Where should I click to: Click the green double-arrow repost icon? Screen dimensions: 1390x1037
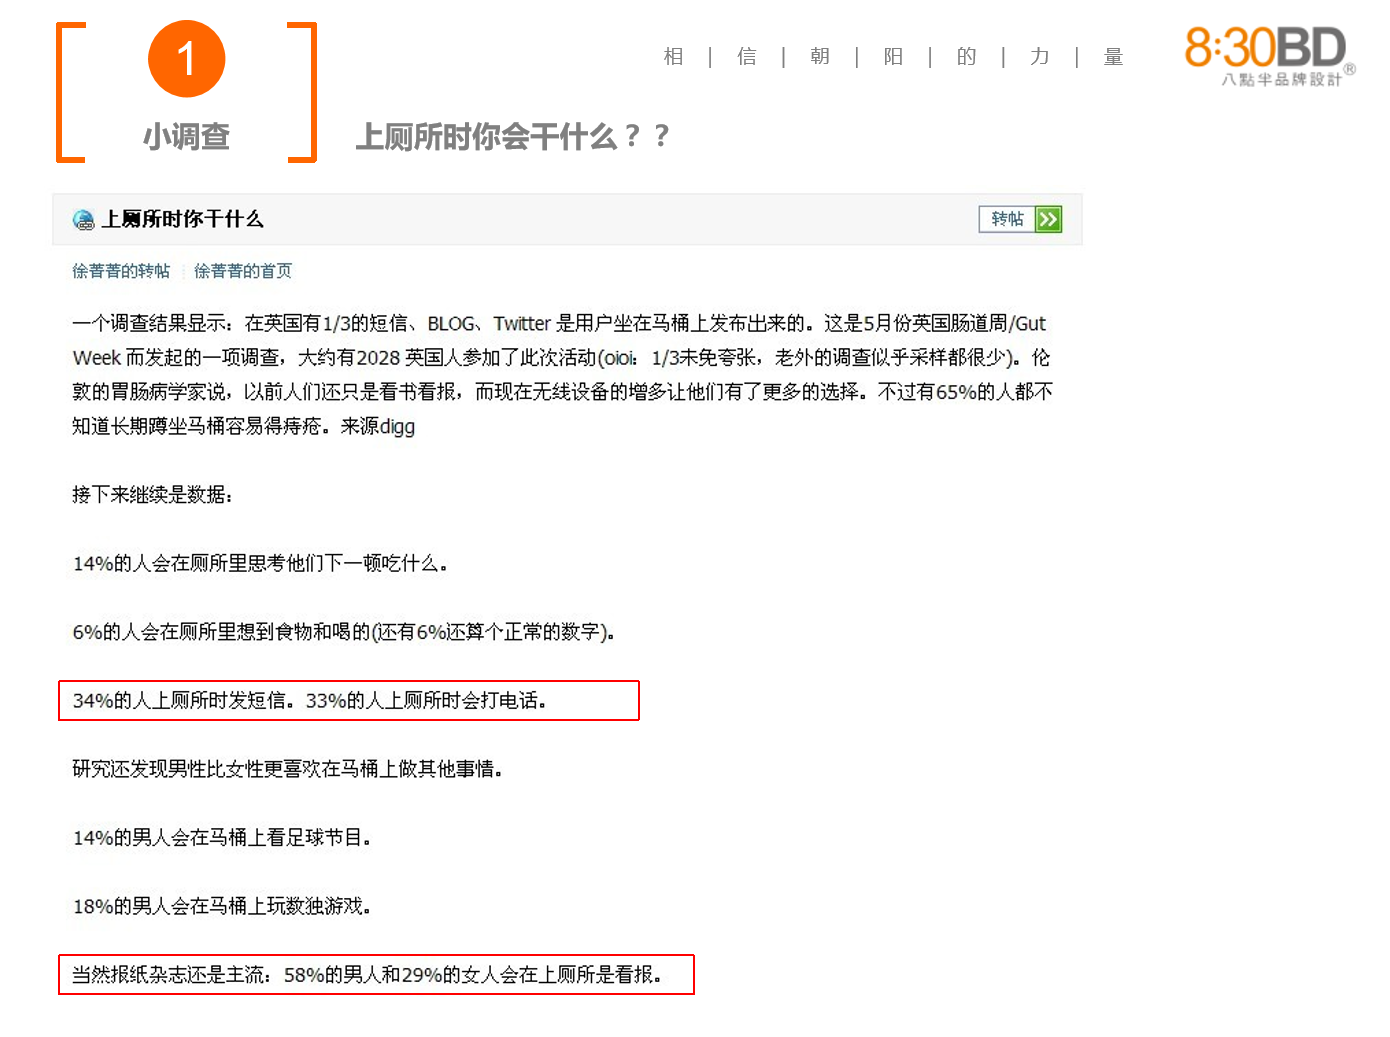point(1048,219)
